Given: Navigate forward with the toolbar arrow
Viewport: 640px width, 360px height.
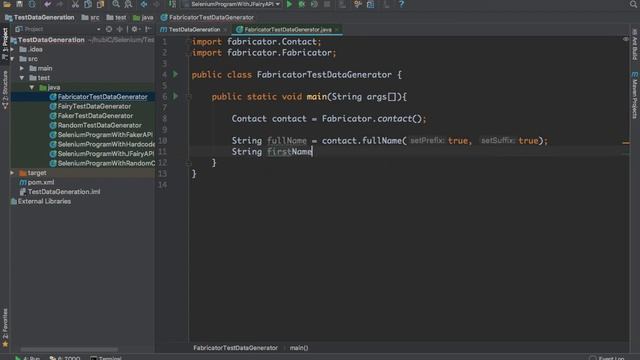Looking at the screenshot, I should tap(156, 4).
